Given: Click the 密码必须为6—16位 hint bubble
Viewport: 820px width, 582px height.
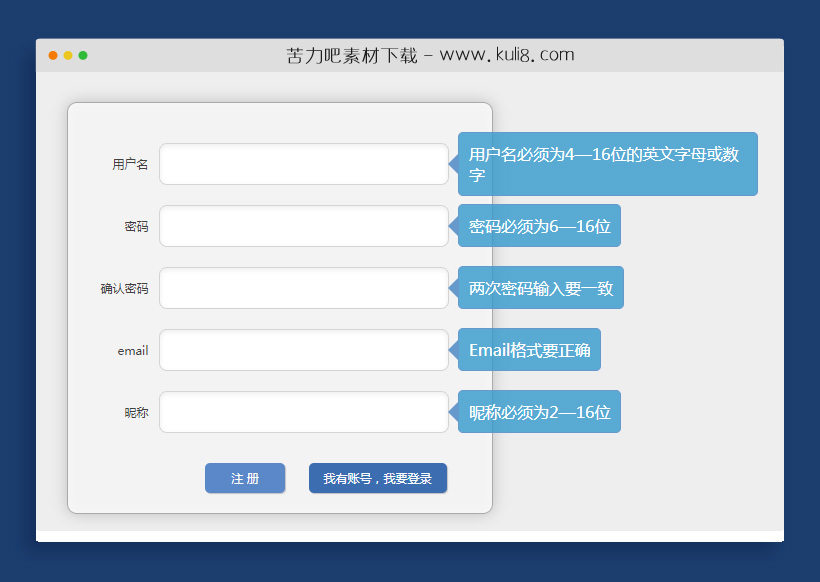Looking at the screenshot, I should pos(540,226).
